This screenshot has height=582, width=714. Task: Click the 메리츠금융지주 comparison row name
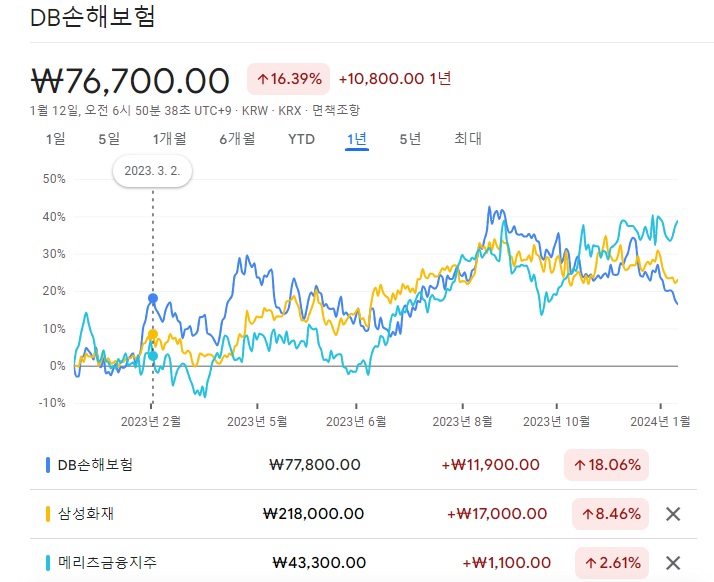coord(107,562)
